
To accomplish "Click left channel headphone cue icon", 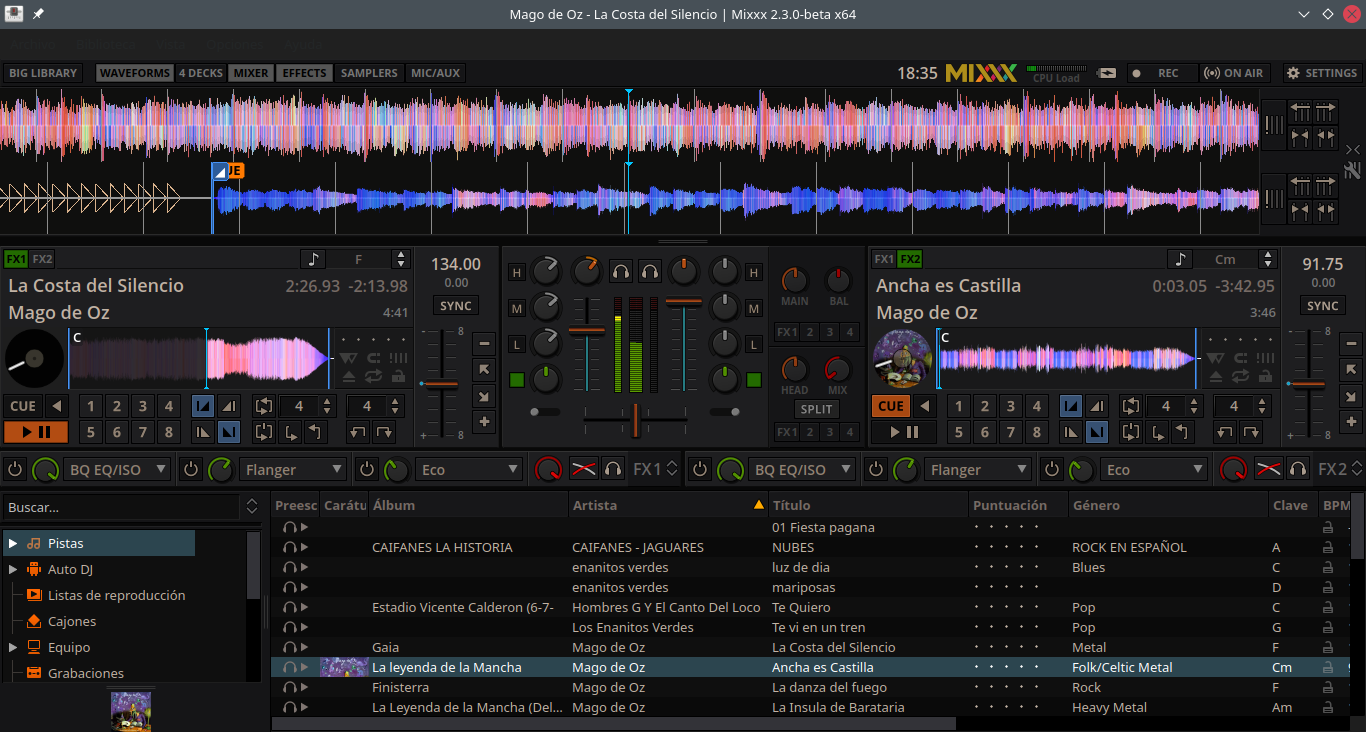I will [621, 271].
